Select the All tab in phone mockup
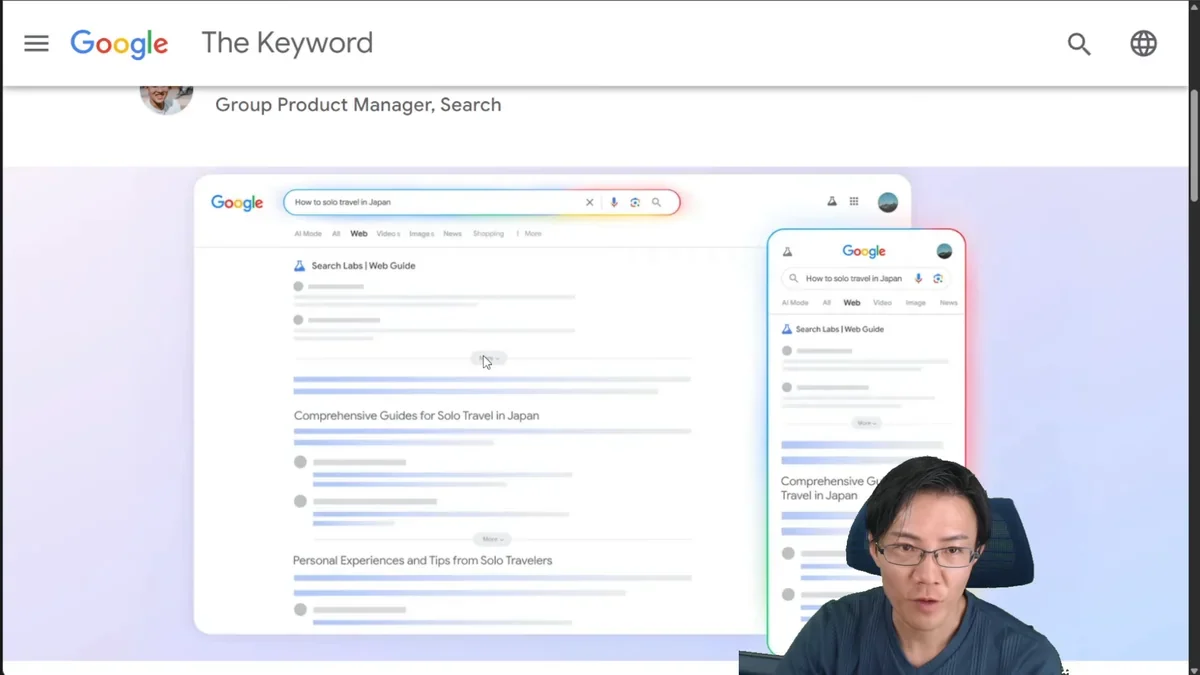The height and width of the screenshot is (675, 1200). [827, 303]
